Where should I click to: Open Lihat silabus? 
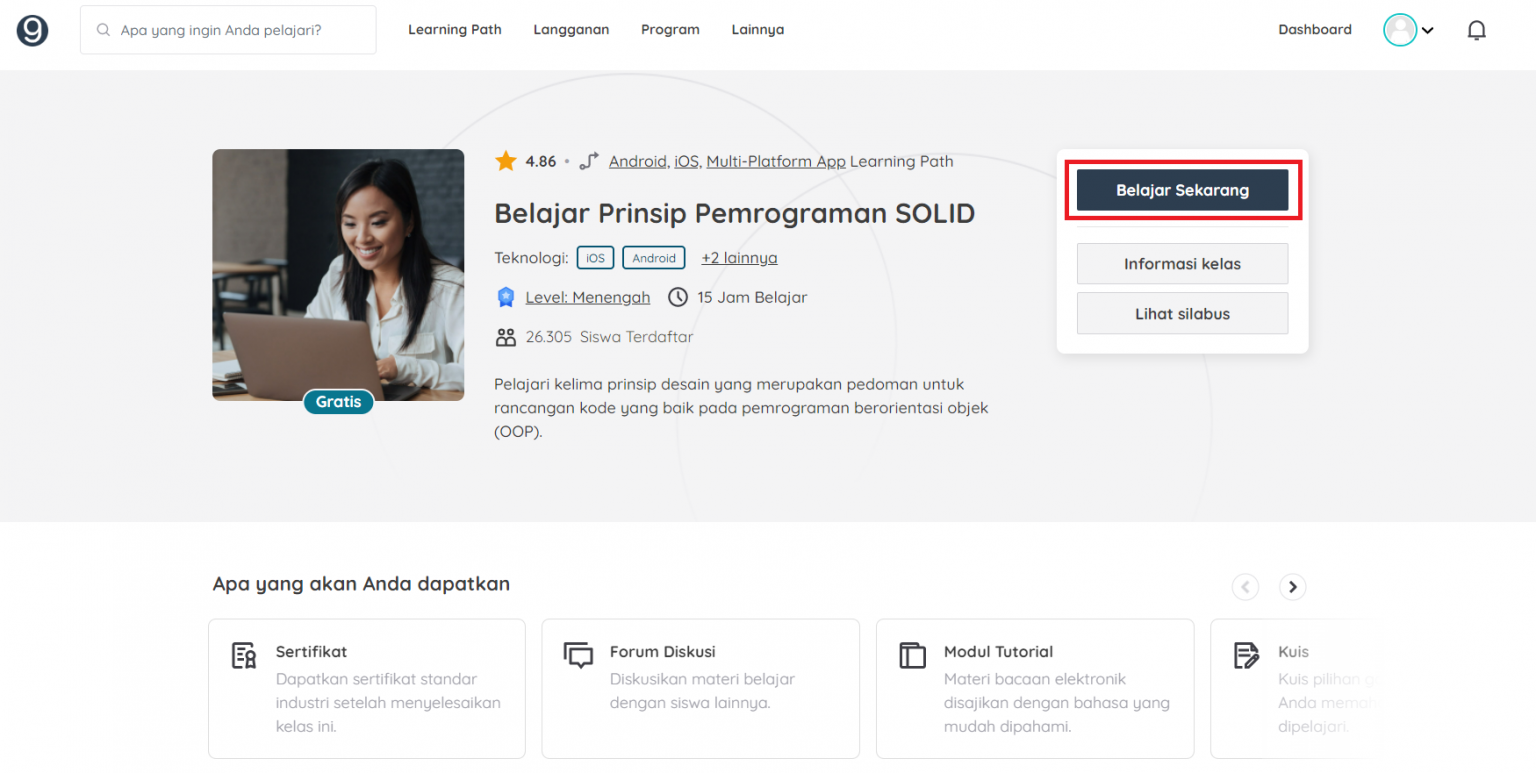1182,313
